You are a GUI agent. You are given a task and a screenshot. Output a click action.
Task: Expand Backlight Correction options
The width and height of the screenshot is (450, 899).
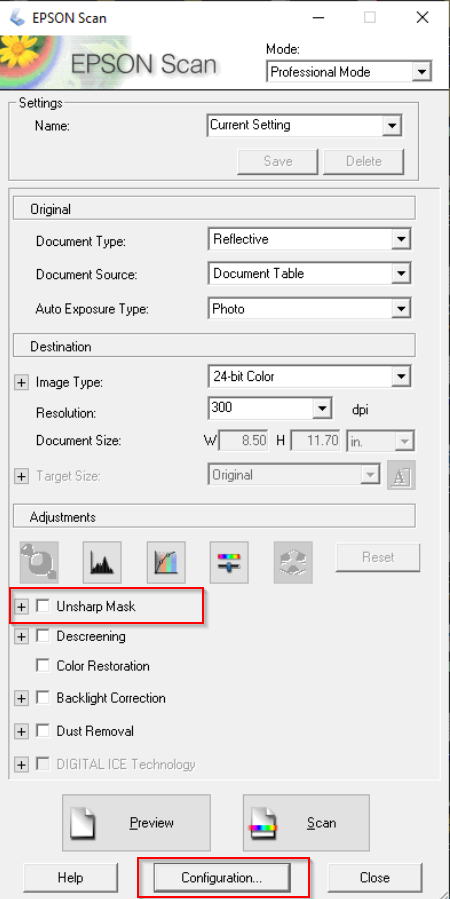coord(21,698)
